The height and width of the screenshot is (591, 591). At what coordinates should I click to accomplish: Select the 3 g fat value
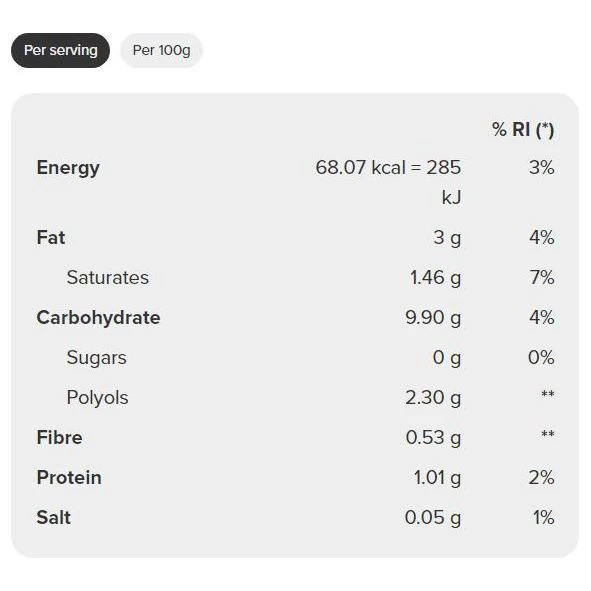(447, 238)
